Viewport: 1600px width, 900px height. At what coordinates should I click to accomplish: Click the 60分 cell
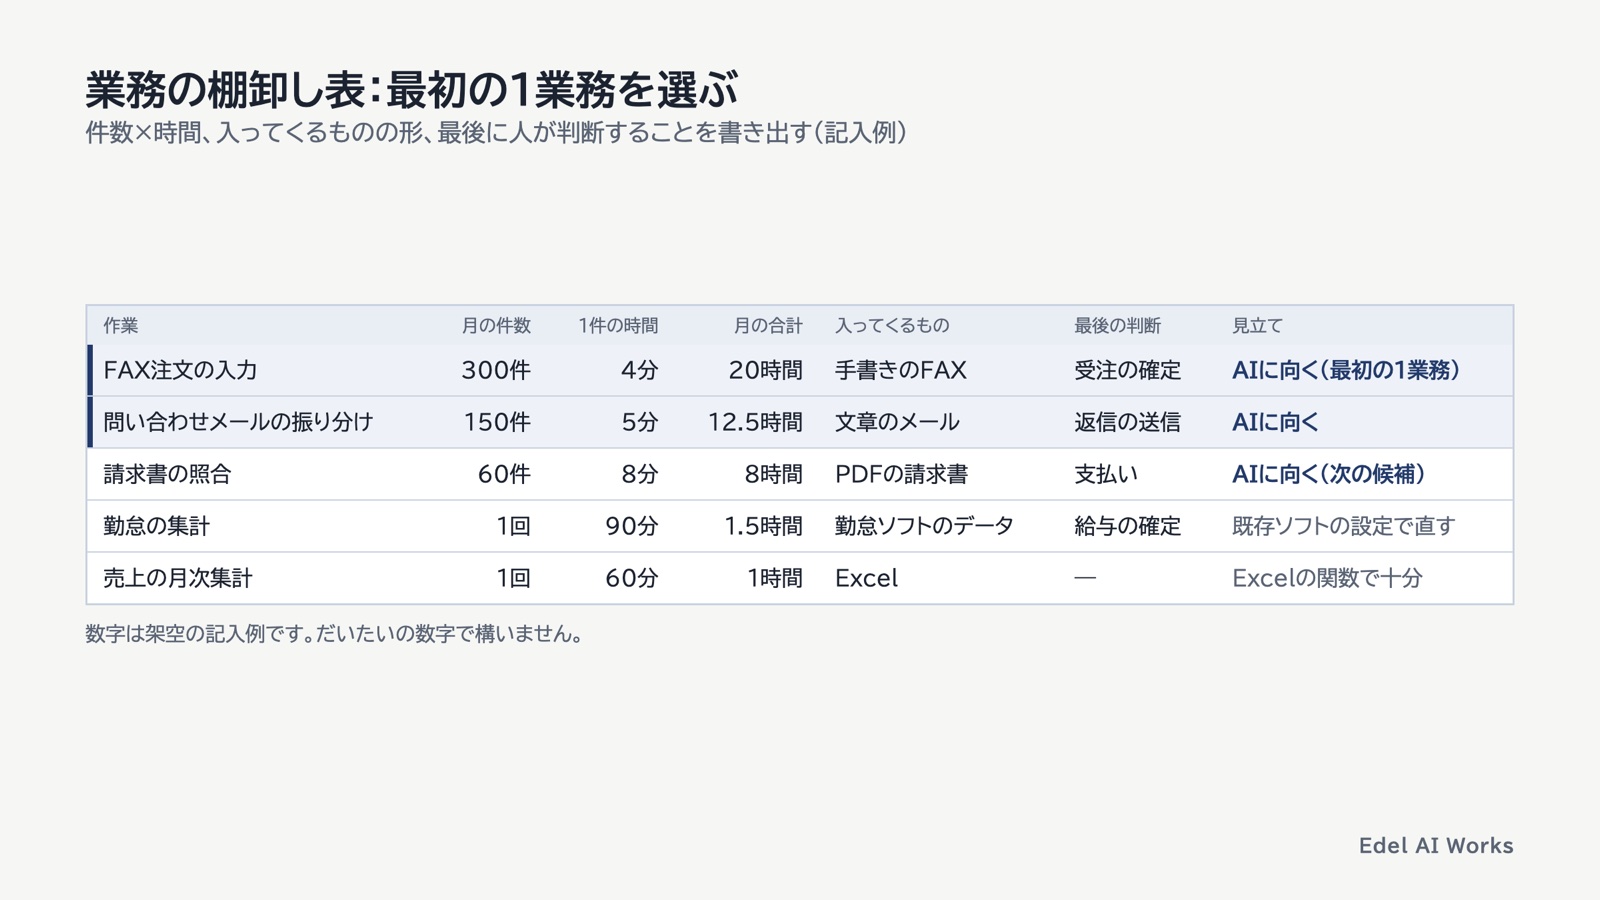[632, 578]
